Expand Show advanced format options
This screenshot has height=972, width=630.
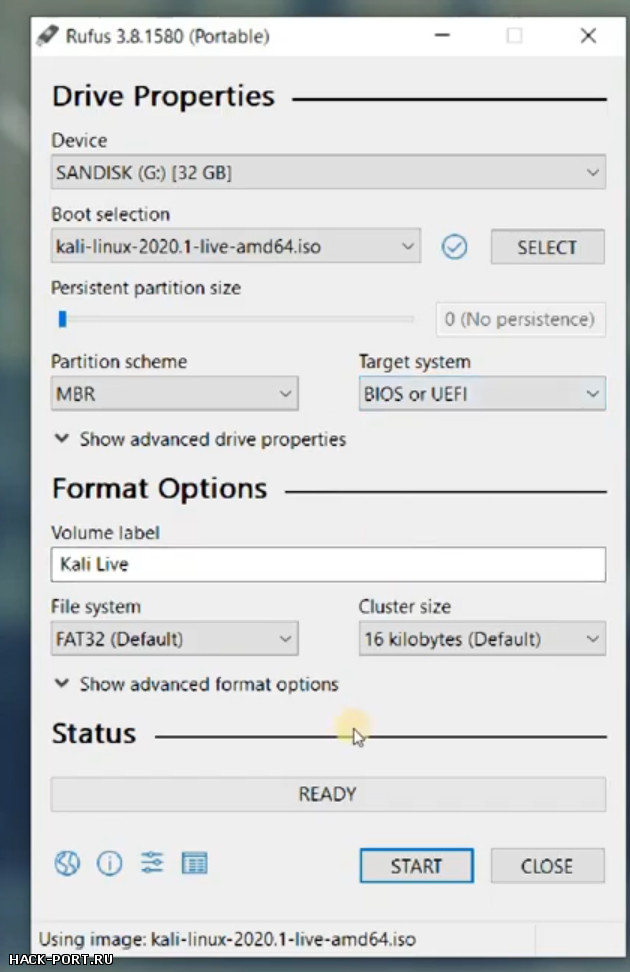click(x=197, y=684)
